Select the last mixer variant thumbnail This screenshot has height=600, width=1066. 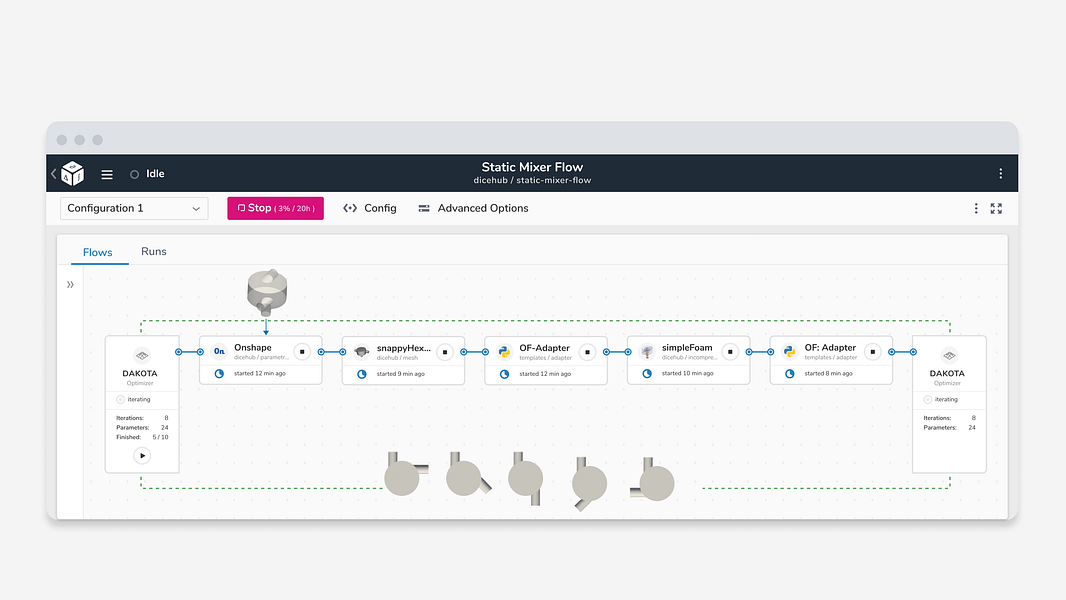click(x=652, y=480)
